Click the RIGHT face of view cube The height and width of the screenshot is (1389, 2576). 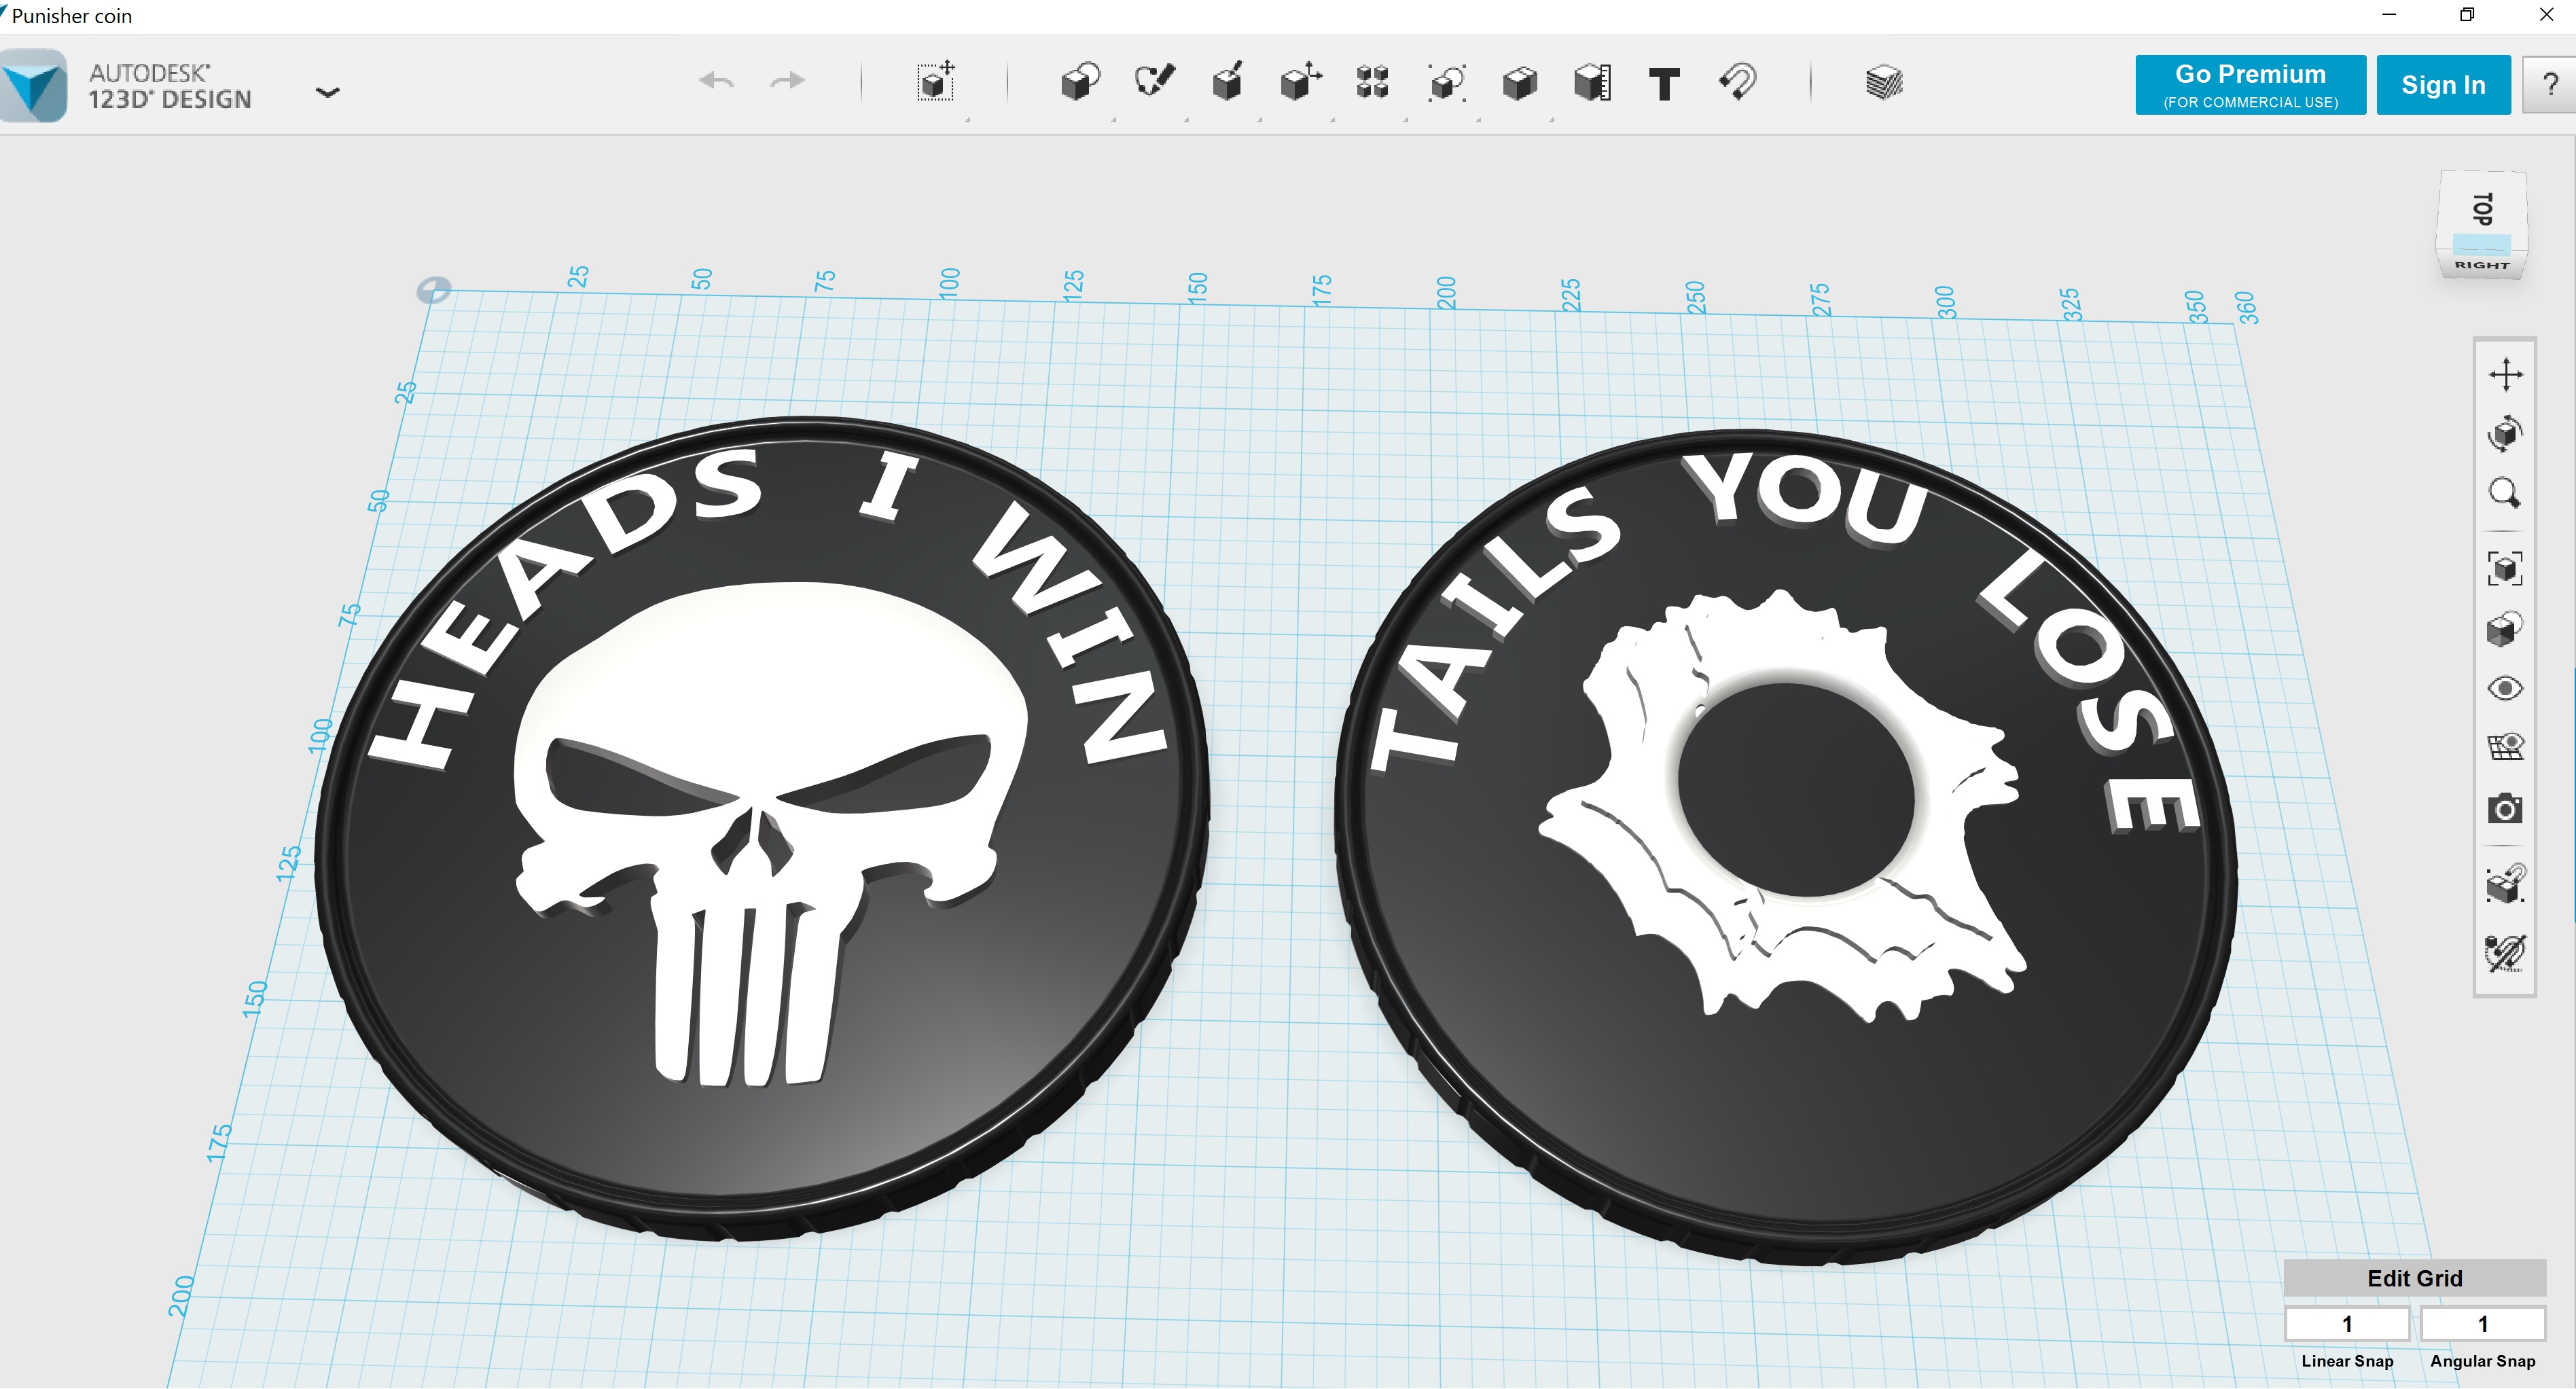pos(2482,265)
